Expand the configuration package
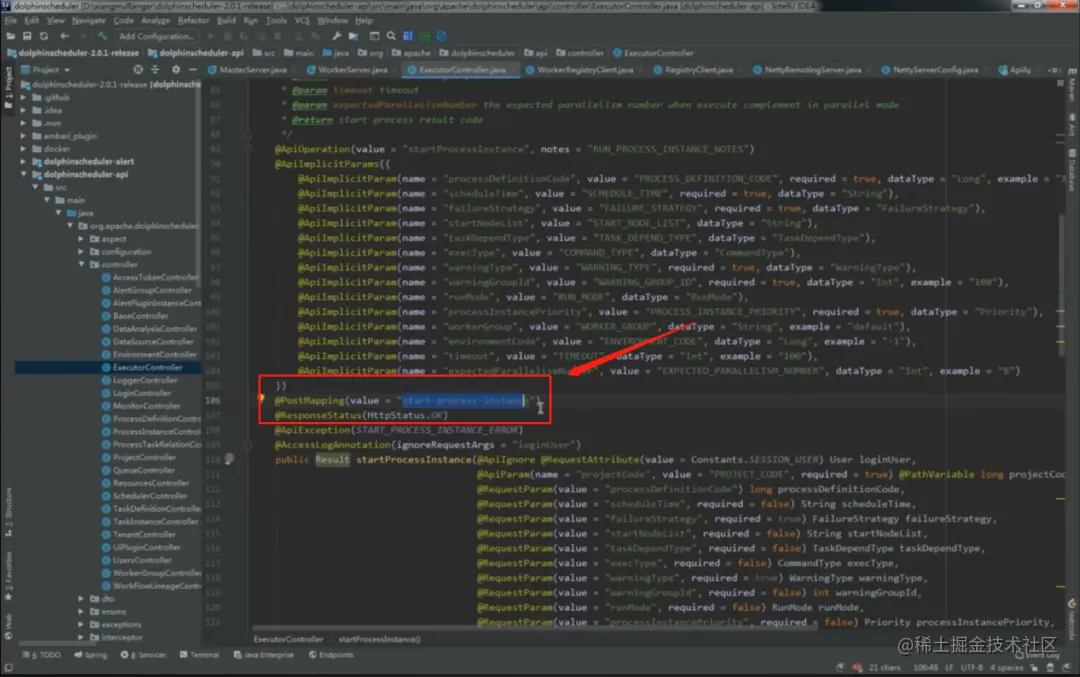The width and height of the screenshot is (1080, 677). click(81, 252)
